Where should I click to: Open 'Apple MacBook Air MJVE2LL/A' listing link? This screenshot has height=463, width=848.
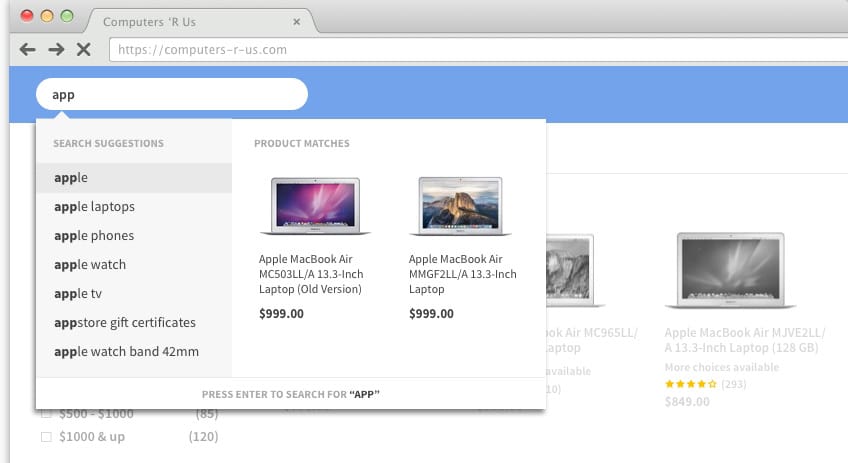745,340
